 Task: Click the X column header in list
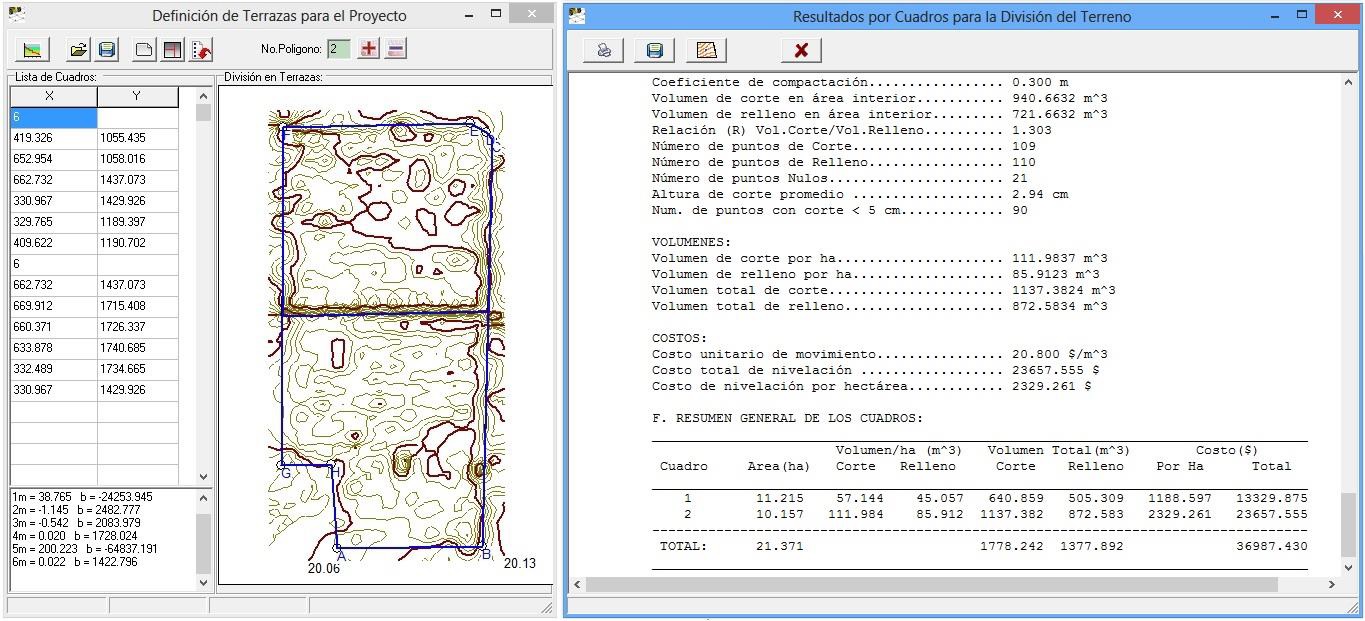(53, 96)
